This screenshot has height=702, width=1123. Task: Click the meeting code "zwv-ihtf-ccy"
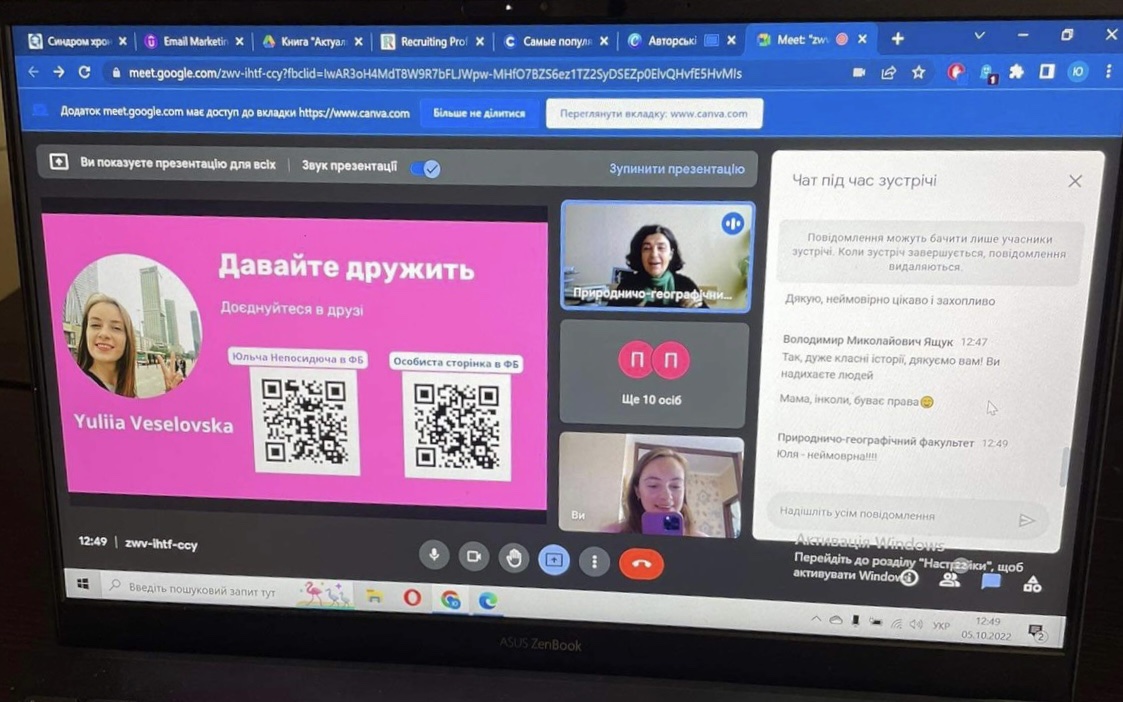[161, 544]
